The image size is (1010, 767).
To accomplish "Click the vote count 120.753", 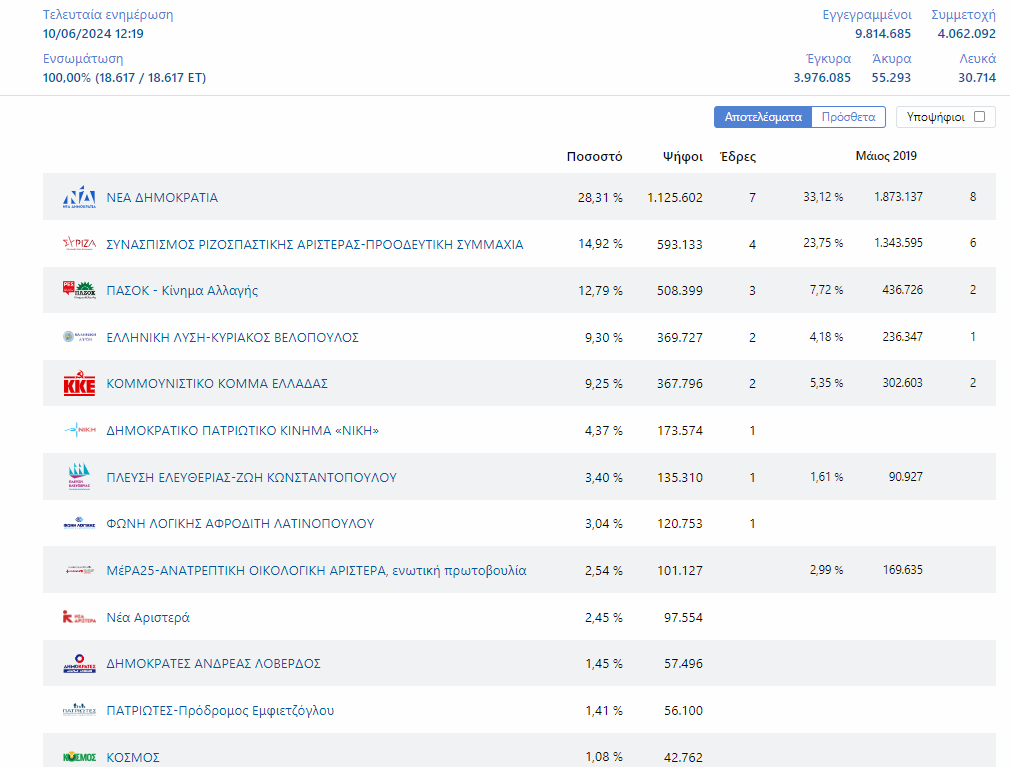I will click(x=680, y=524).
